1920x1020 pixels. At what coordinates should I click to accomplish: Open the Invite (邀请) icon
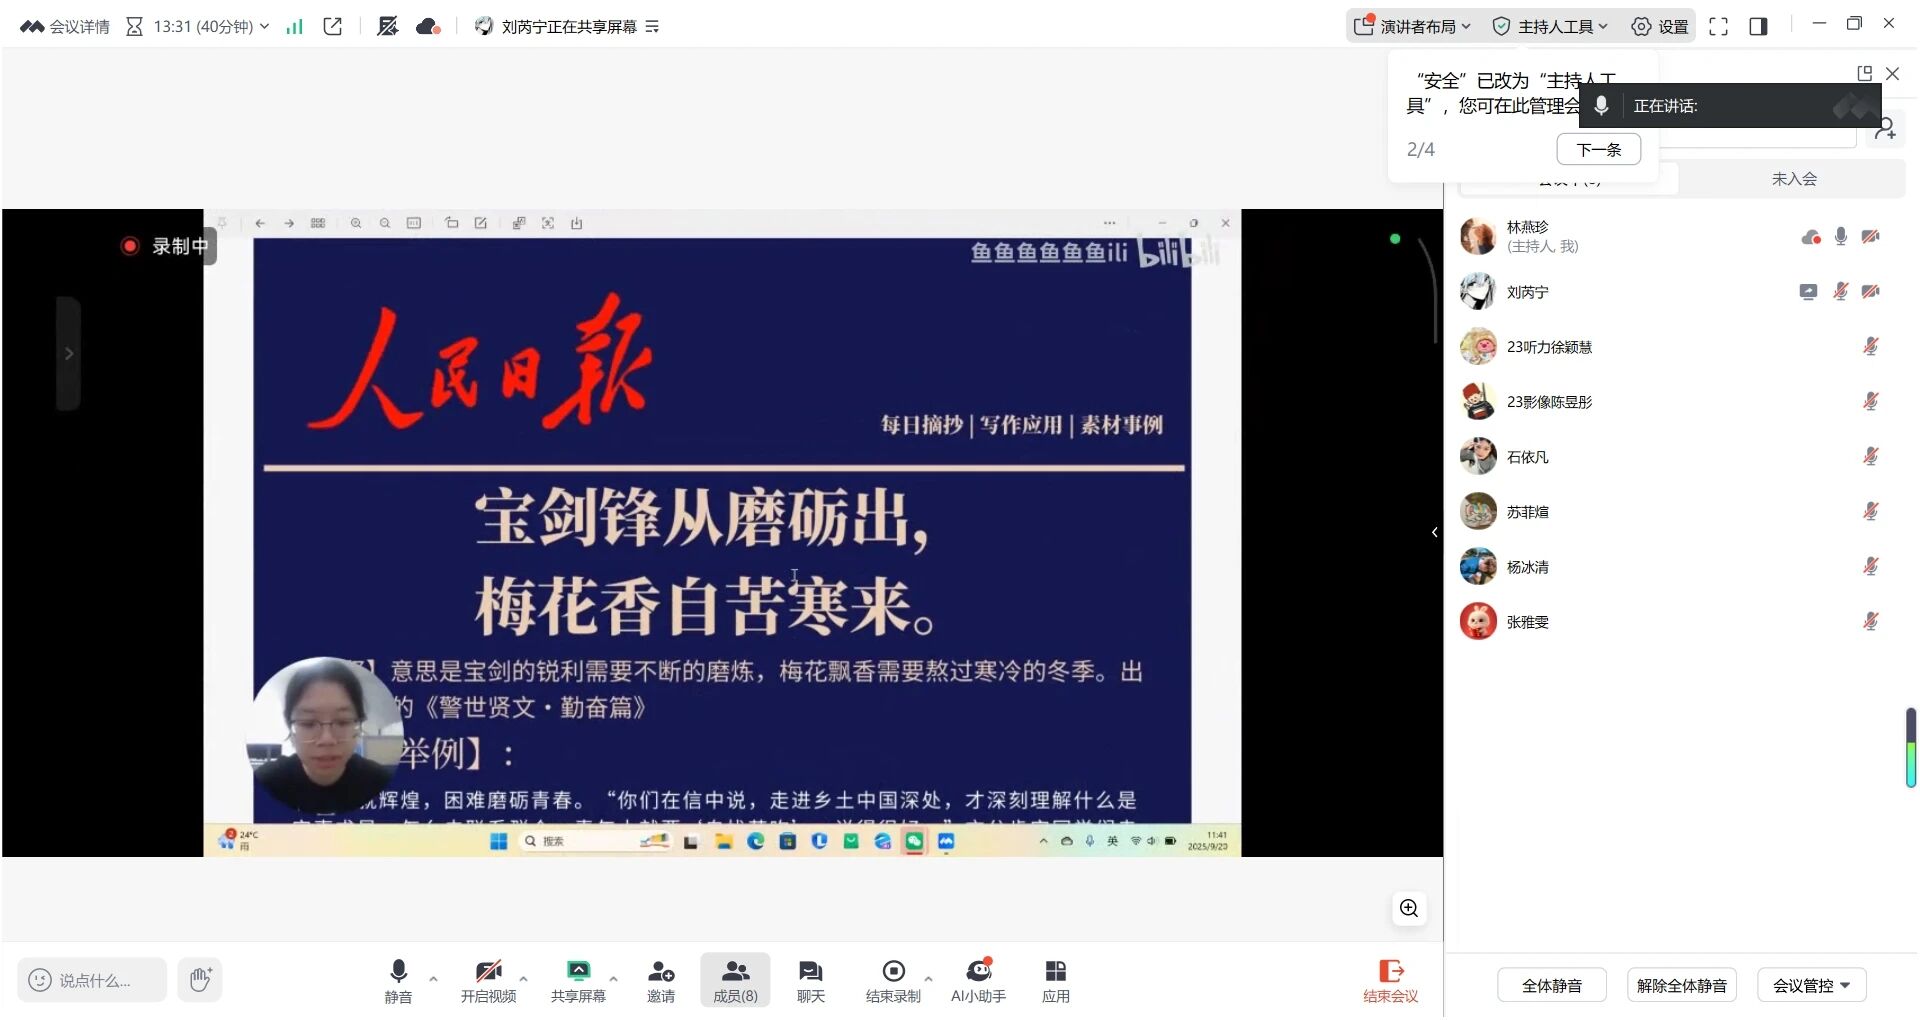click(x=660, y=979)
